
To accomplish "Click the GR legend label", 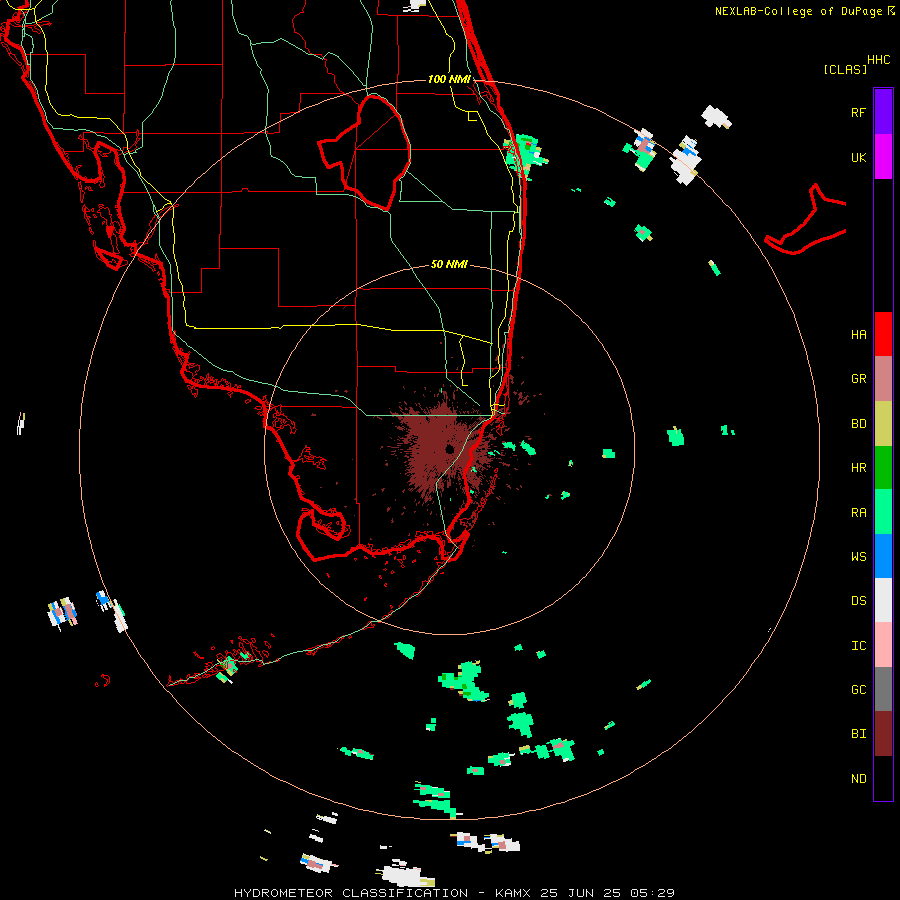I will tap(858, 379).
